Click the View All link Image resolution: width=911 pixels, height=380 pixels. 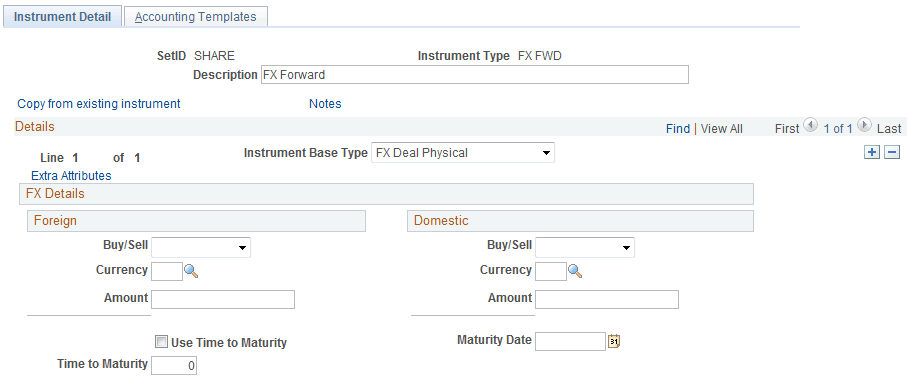coord(722,129)
